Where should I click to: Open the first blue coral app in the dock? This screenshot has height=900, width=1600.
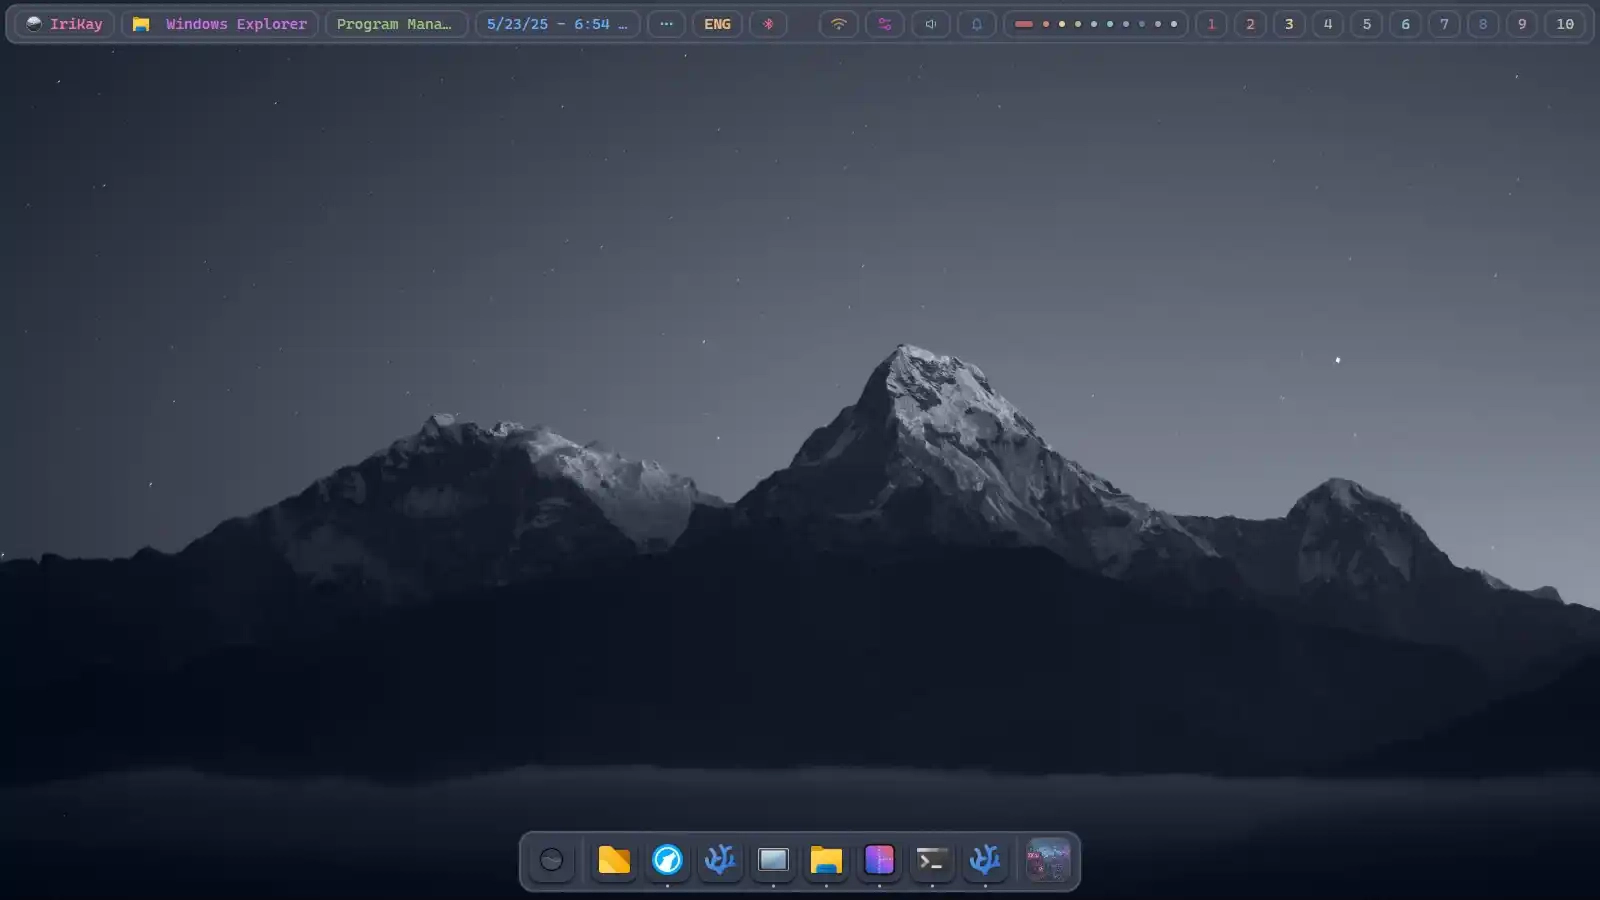click(x=721, y=859)
